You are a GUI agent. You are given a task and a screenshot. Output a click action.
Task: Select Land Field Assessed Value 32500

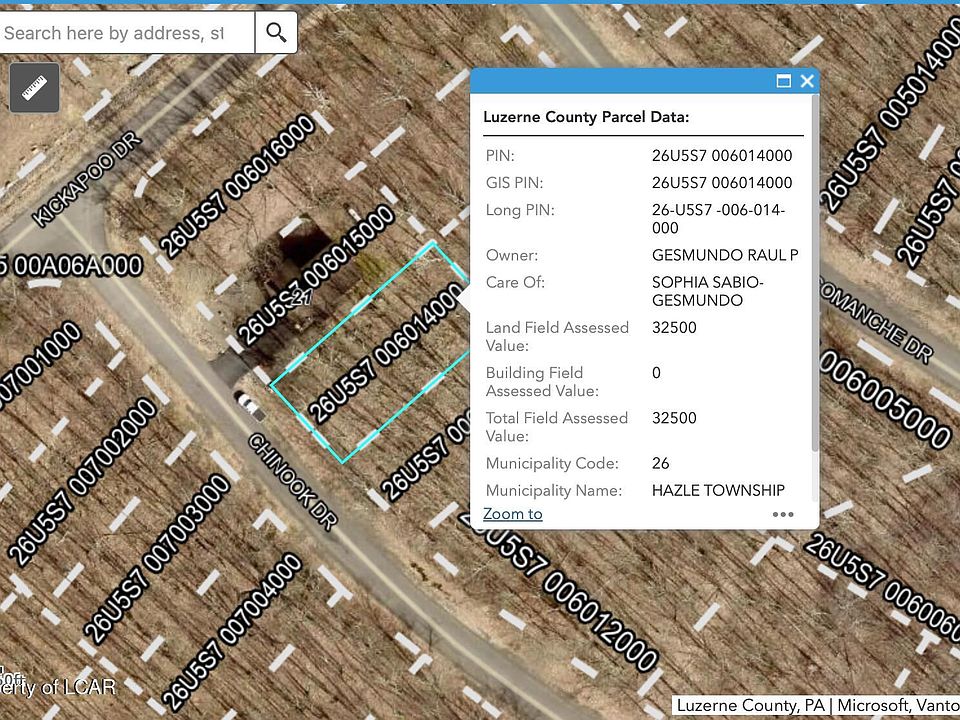(x=674, y=328)
